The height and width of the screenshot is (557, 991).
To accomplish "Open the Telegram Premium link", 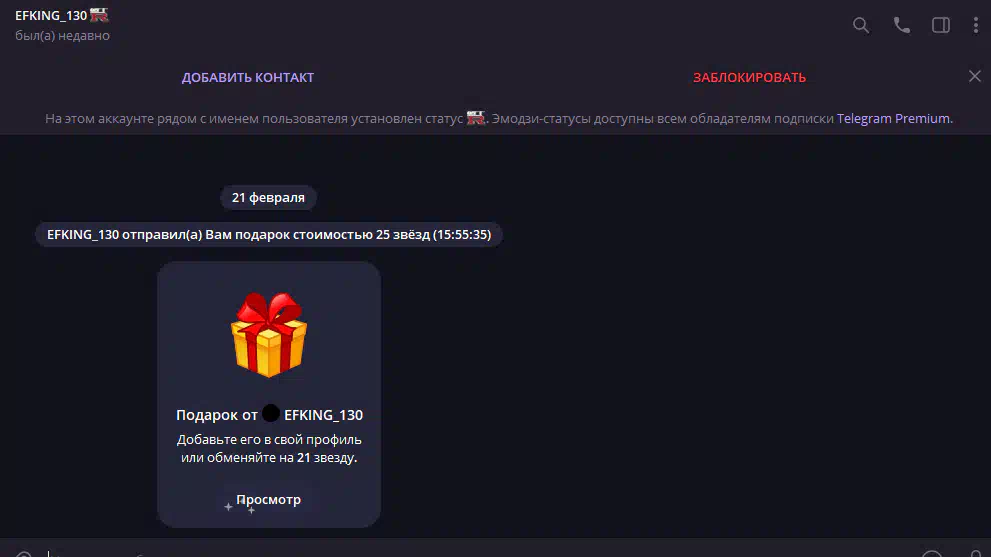I will tap(893, 118).
